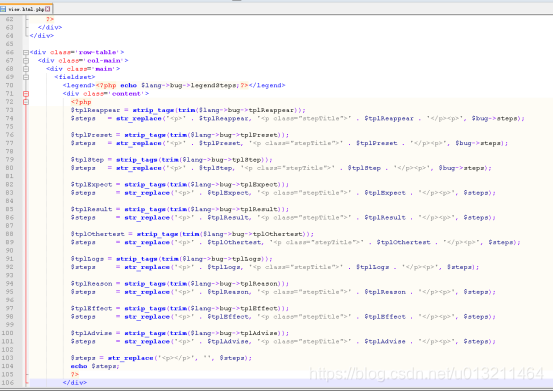Click $tplEffect variable at start of line 97
The width and height of the screenshot is (553, 392).
91,308
